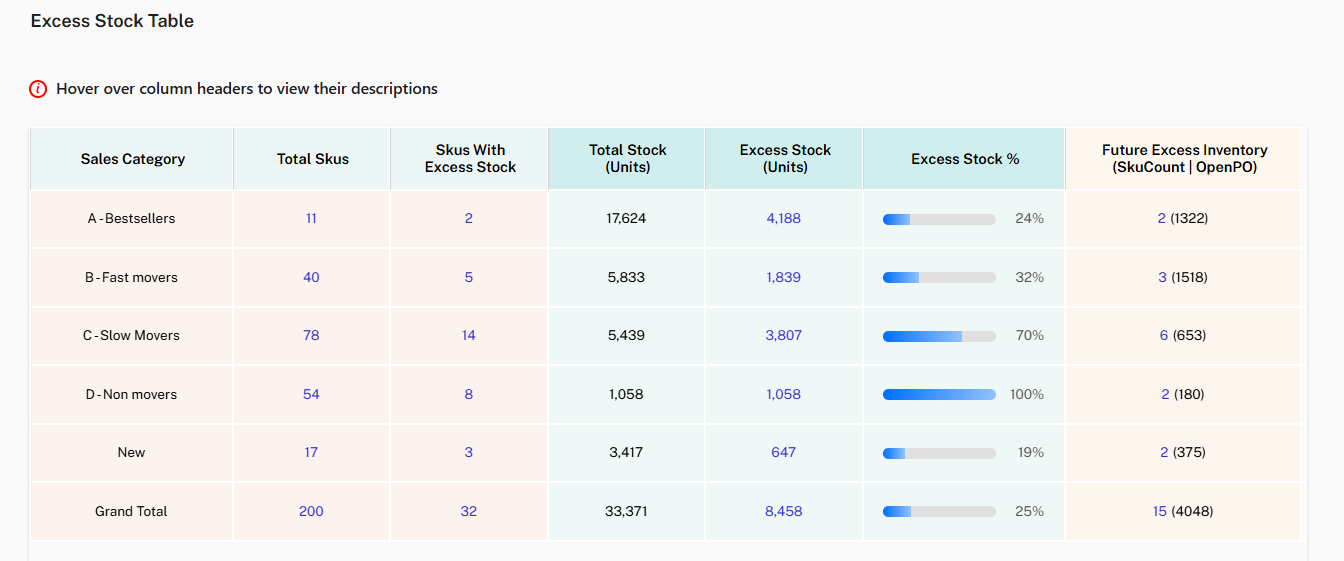Open Grand Total Skus link 200

(x=311, y=511)
